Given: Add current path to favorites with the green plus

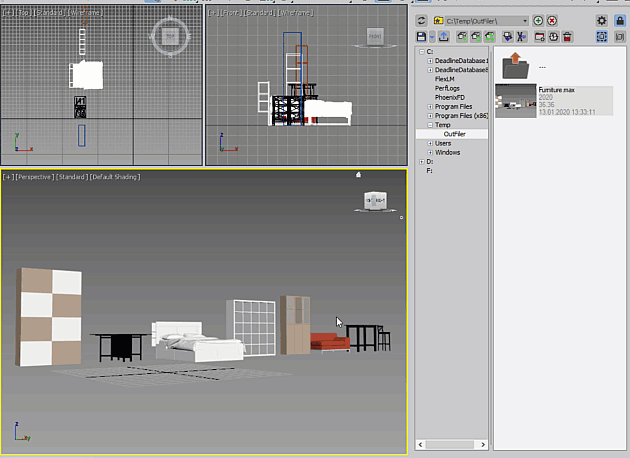Looking at the screenshot, I should (x=538, y=20).
